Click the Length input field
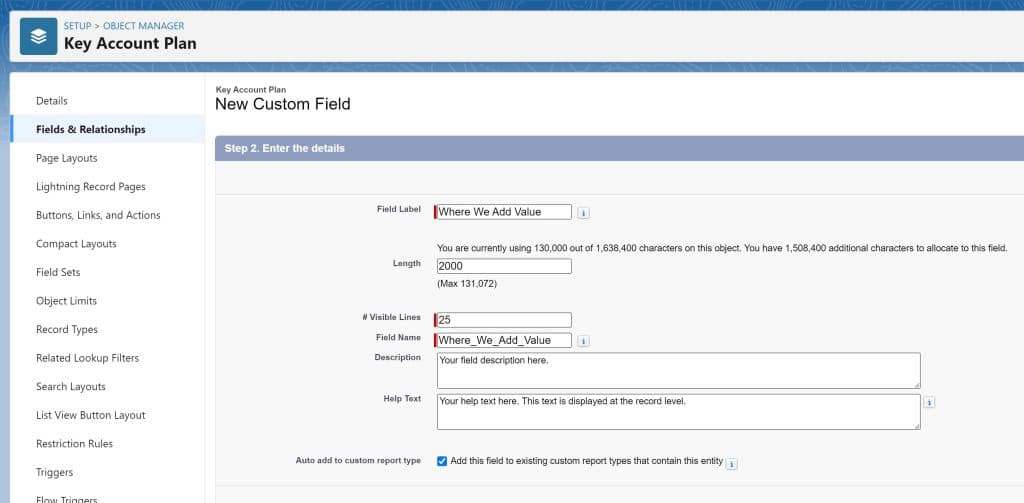Viewport: 1024px width, 503px height. click(x=504, y=266)
